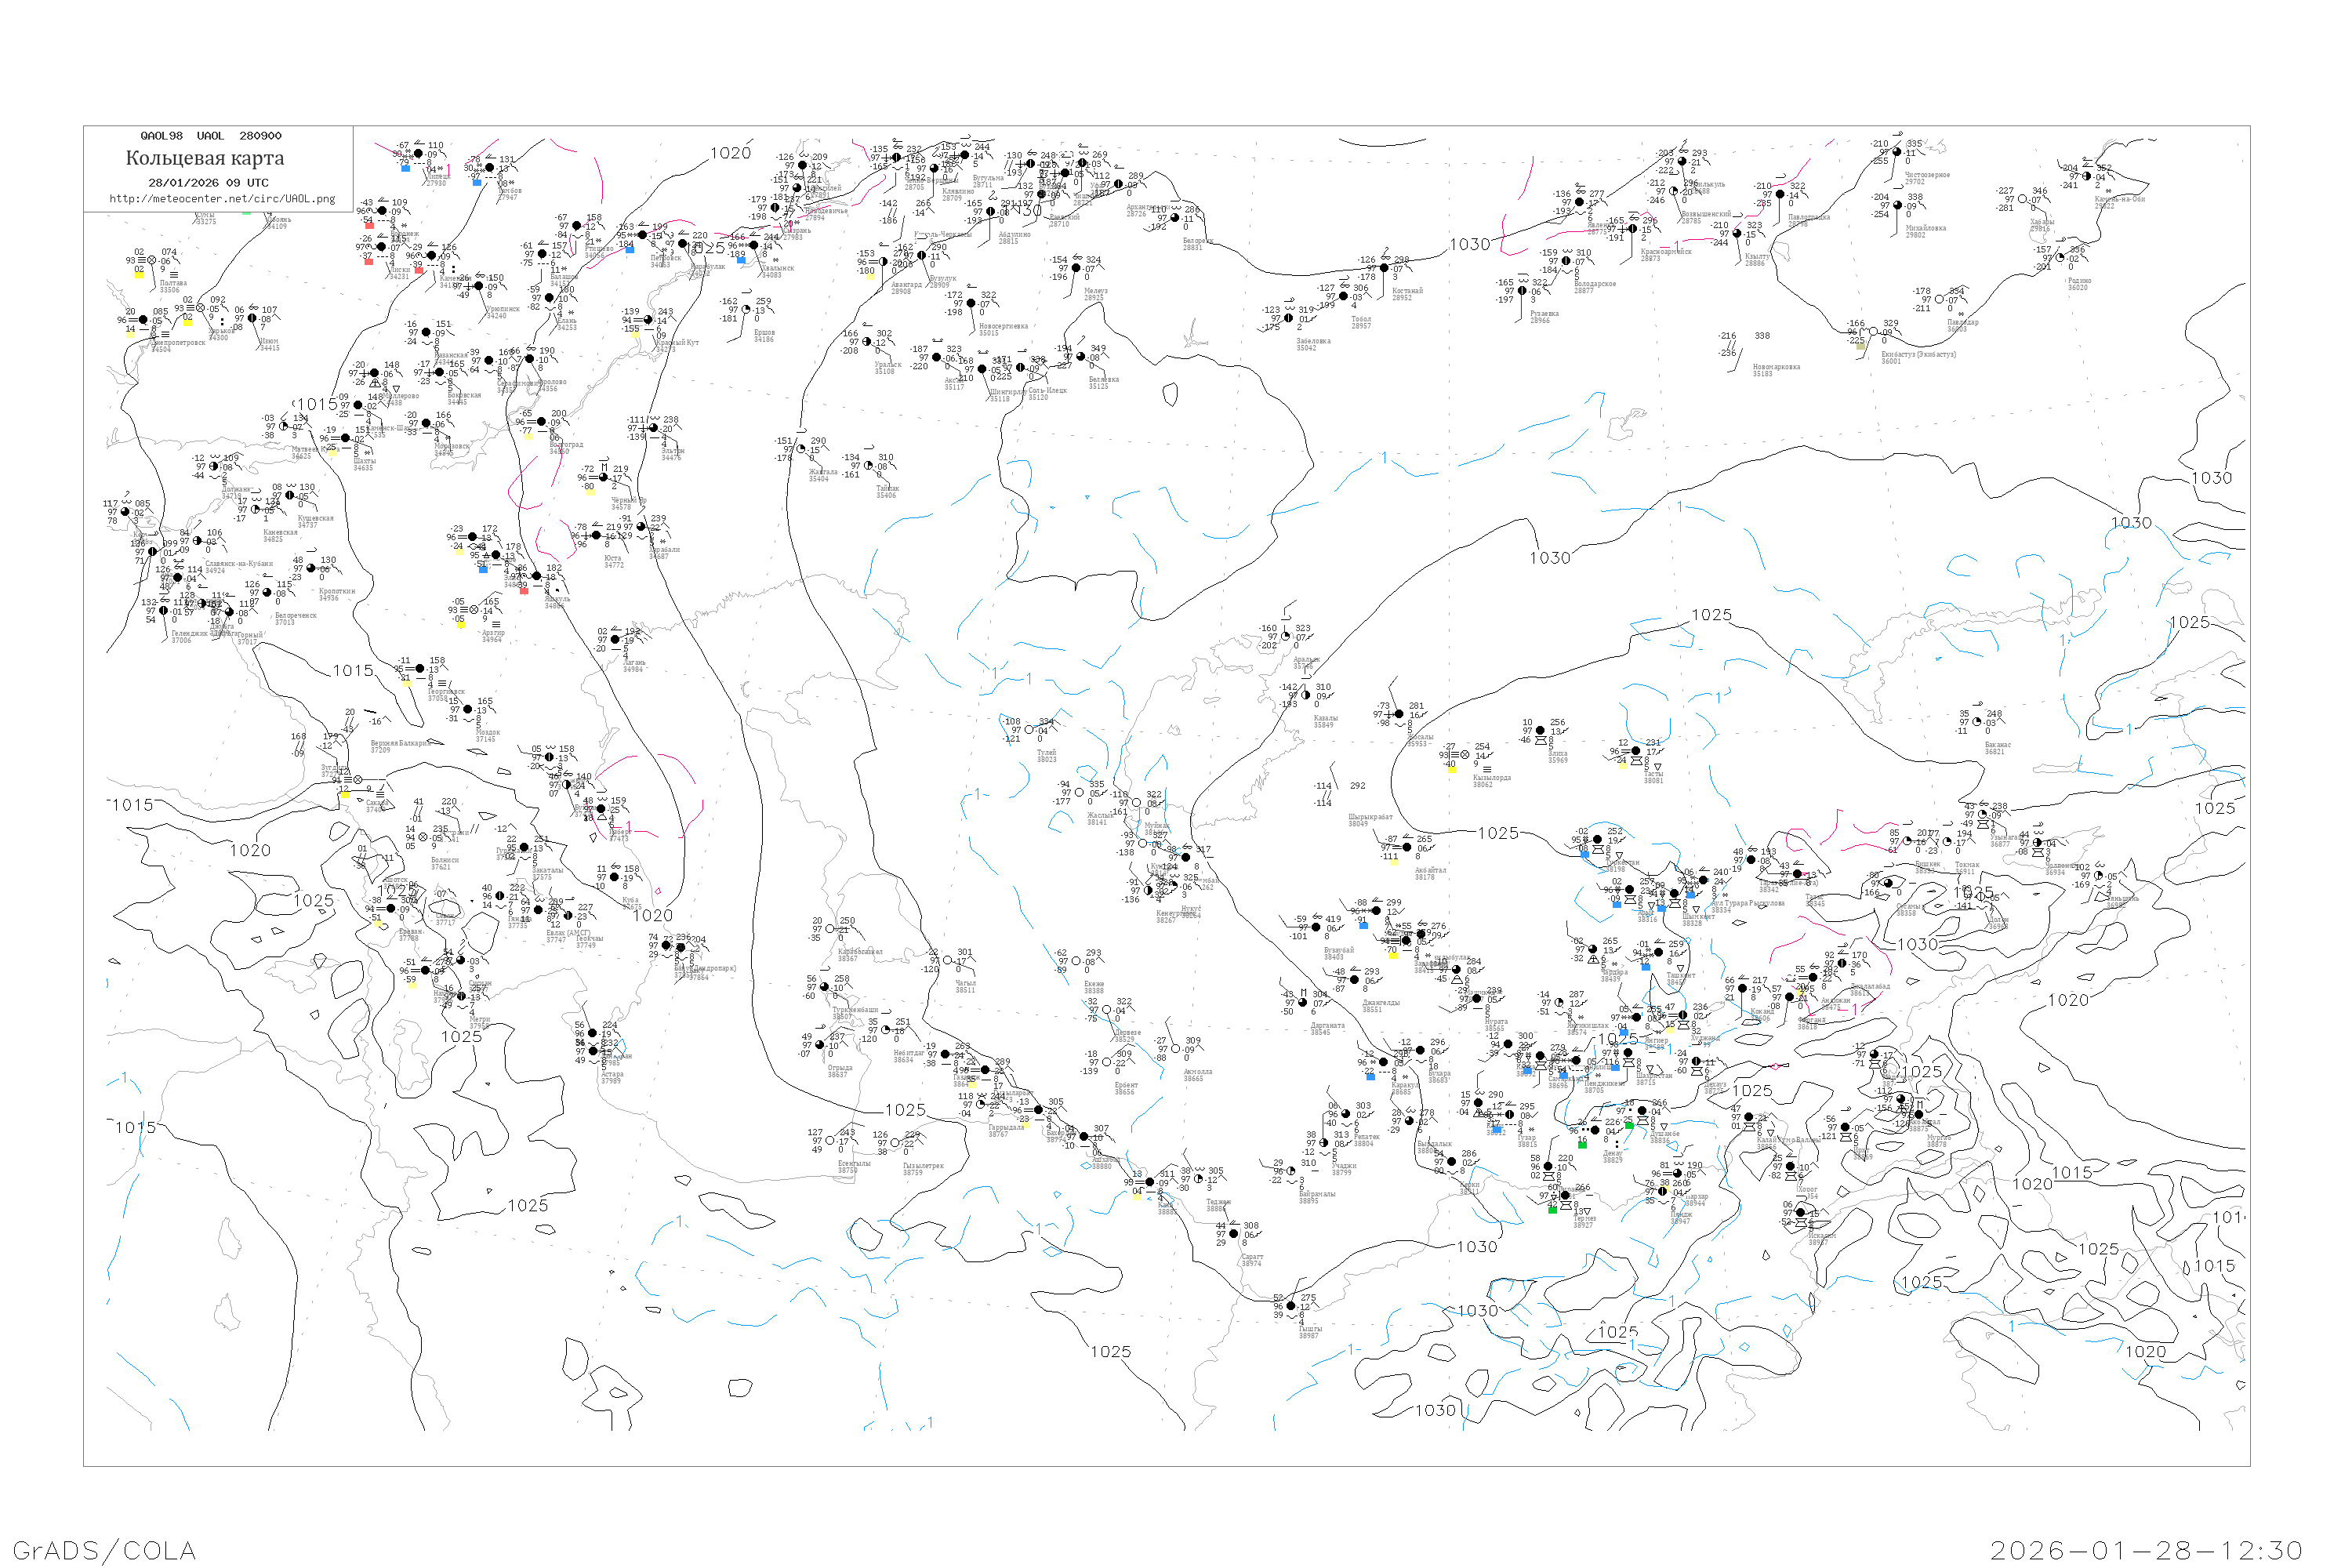Click the Эльтон station circle marker

(654, 429)
